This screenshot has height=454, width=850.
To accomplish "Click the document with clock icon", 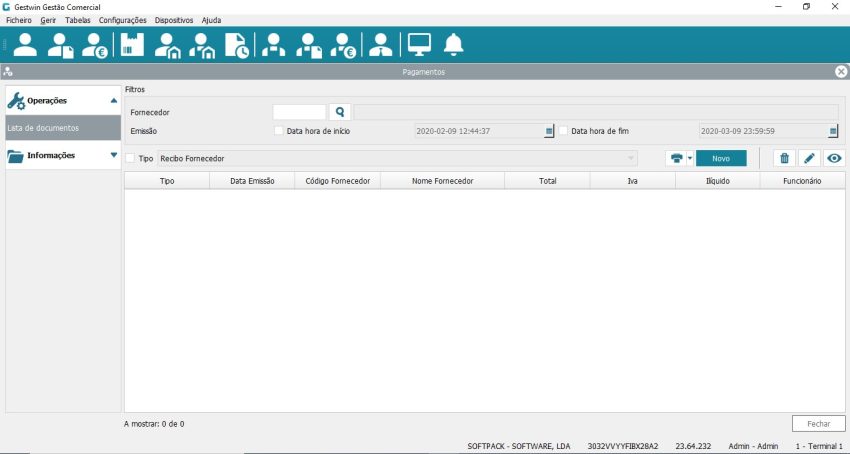I will click(237, 45).
